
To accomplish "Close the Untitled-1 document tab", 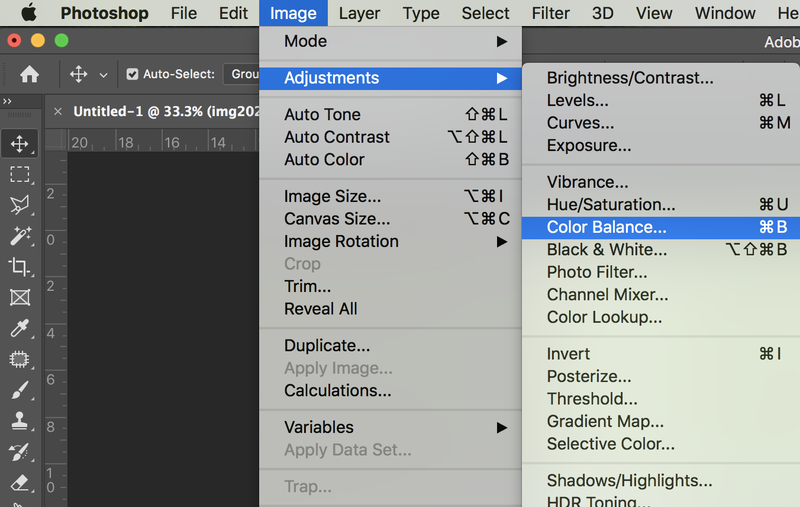I will pos(58,111).
